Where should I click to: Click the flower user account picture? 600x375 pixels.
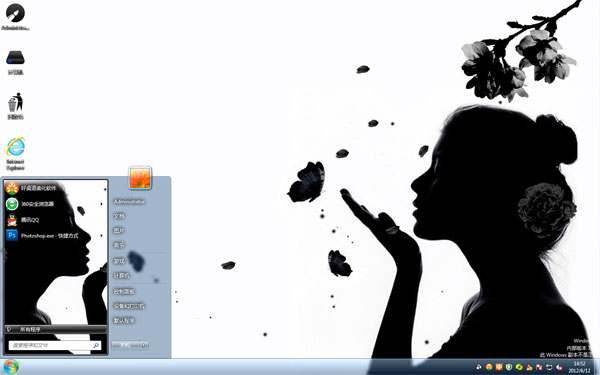140,178
